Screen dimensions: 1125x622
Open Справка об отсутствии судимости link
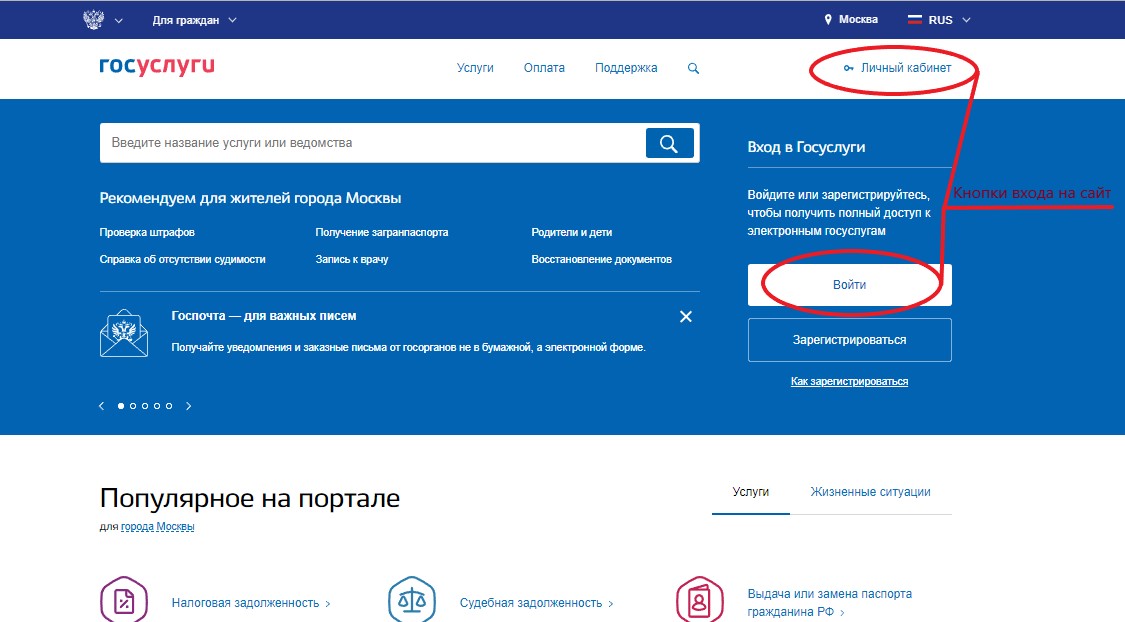pos(182,259)
